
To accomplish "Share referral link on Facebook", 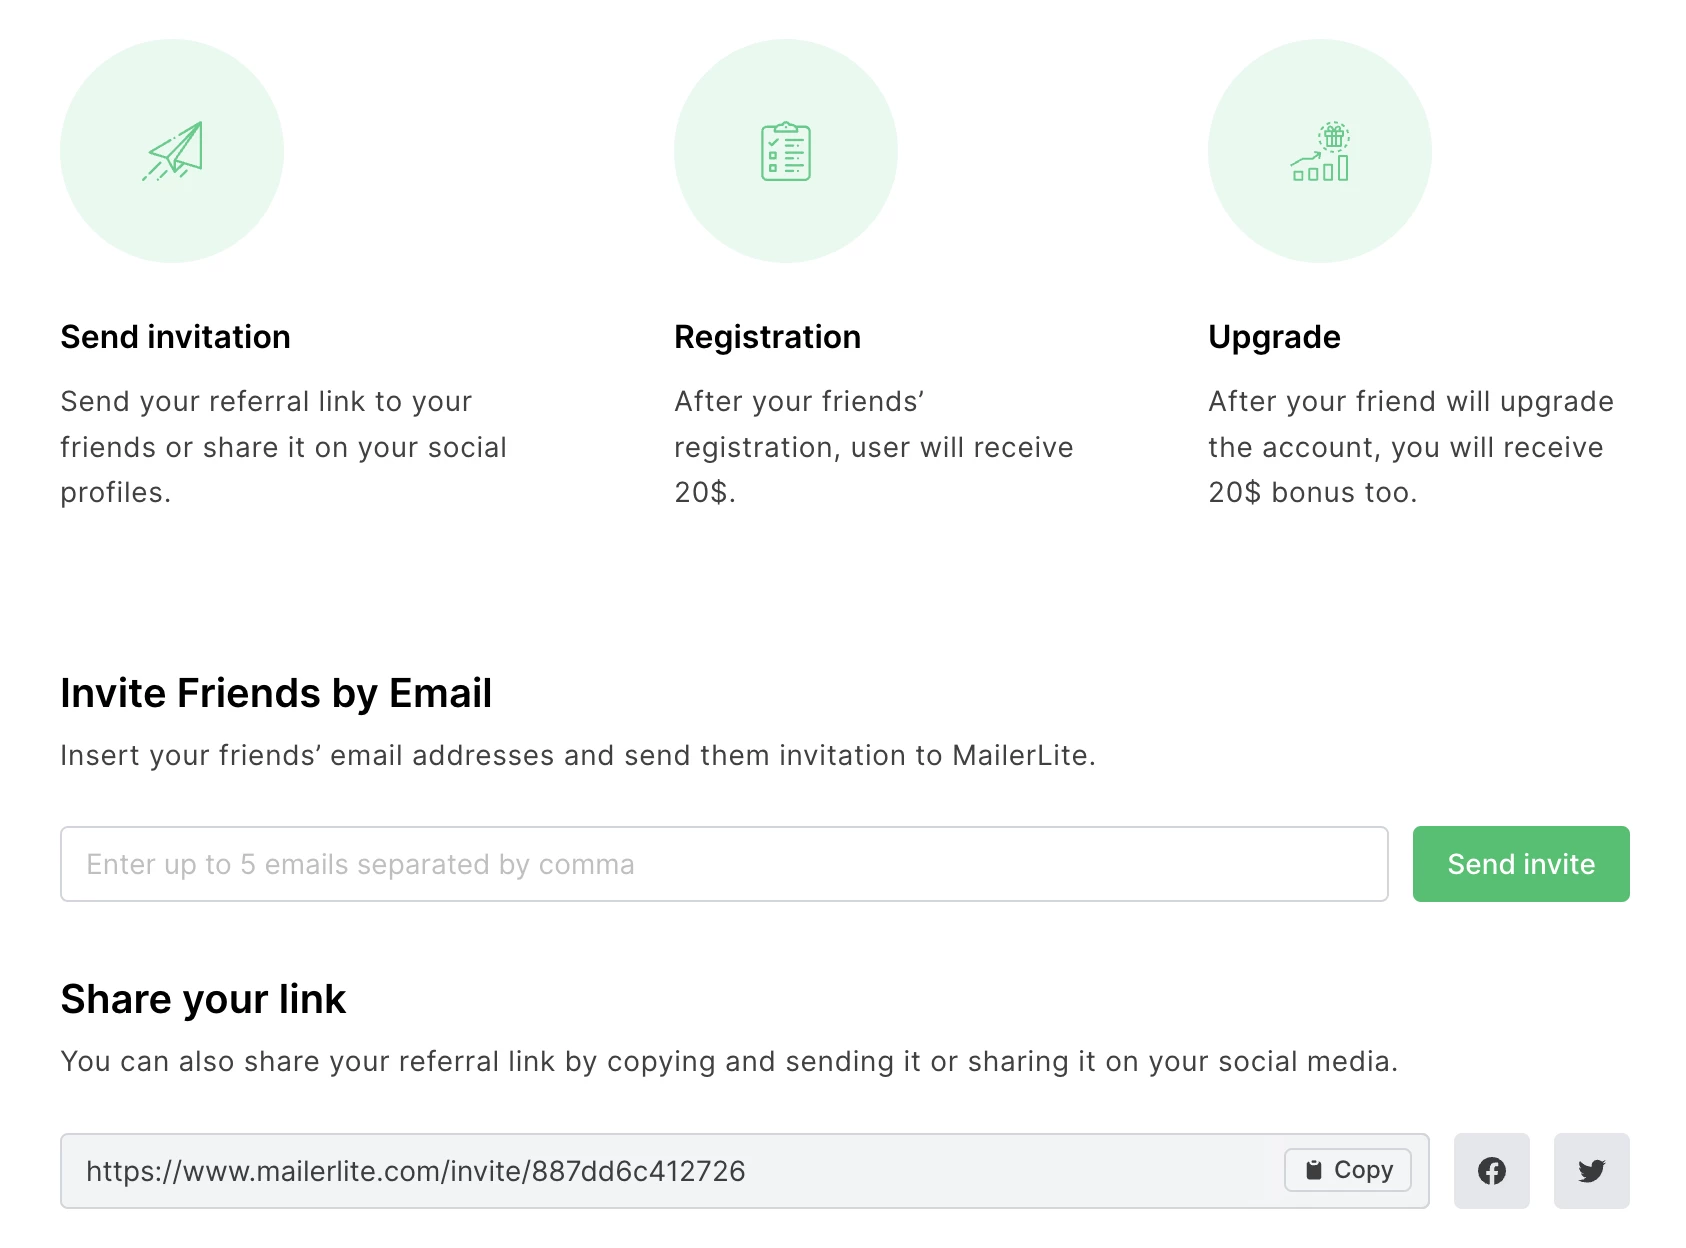I will coord(1491,1171).
